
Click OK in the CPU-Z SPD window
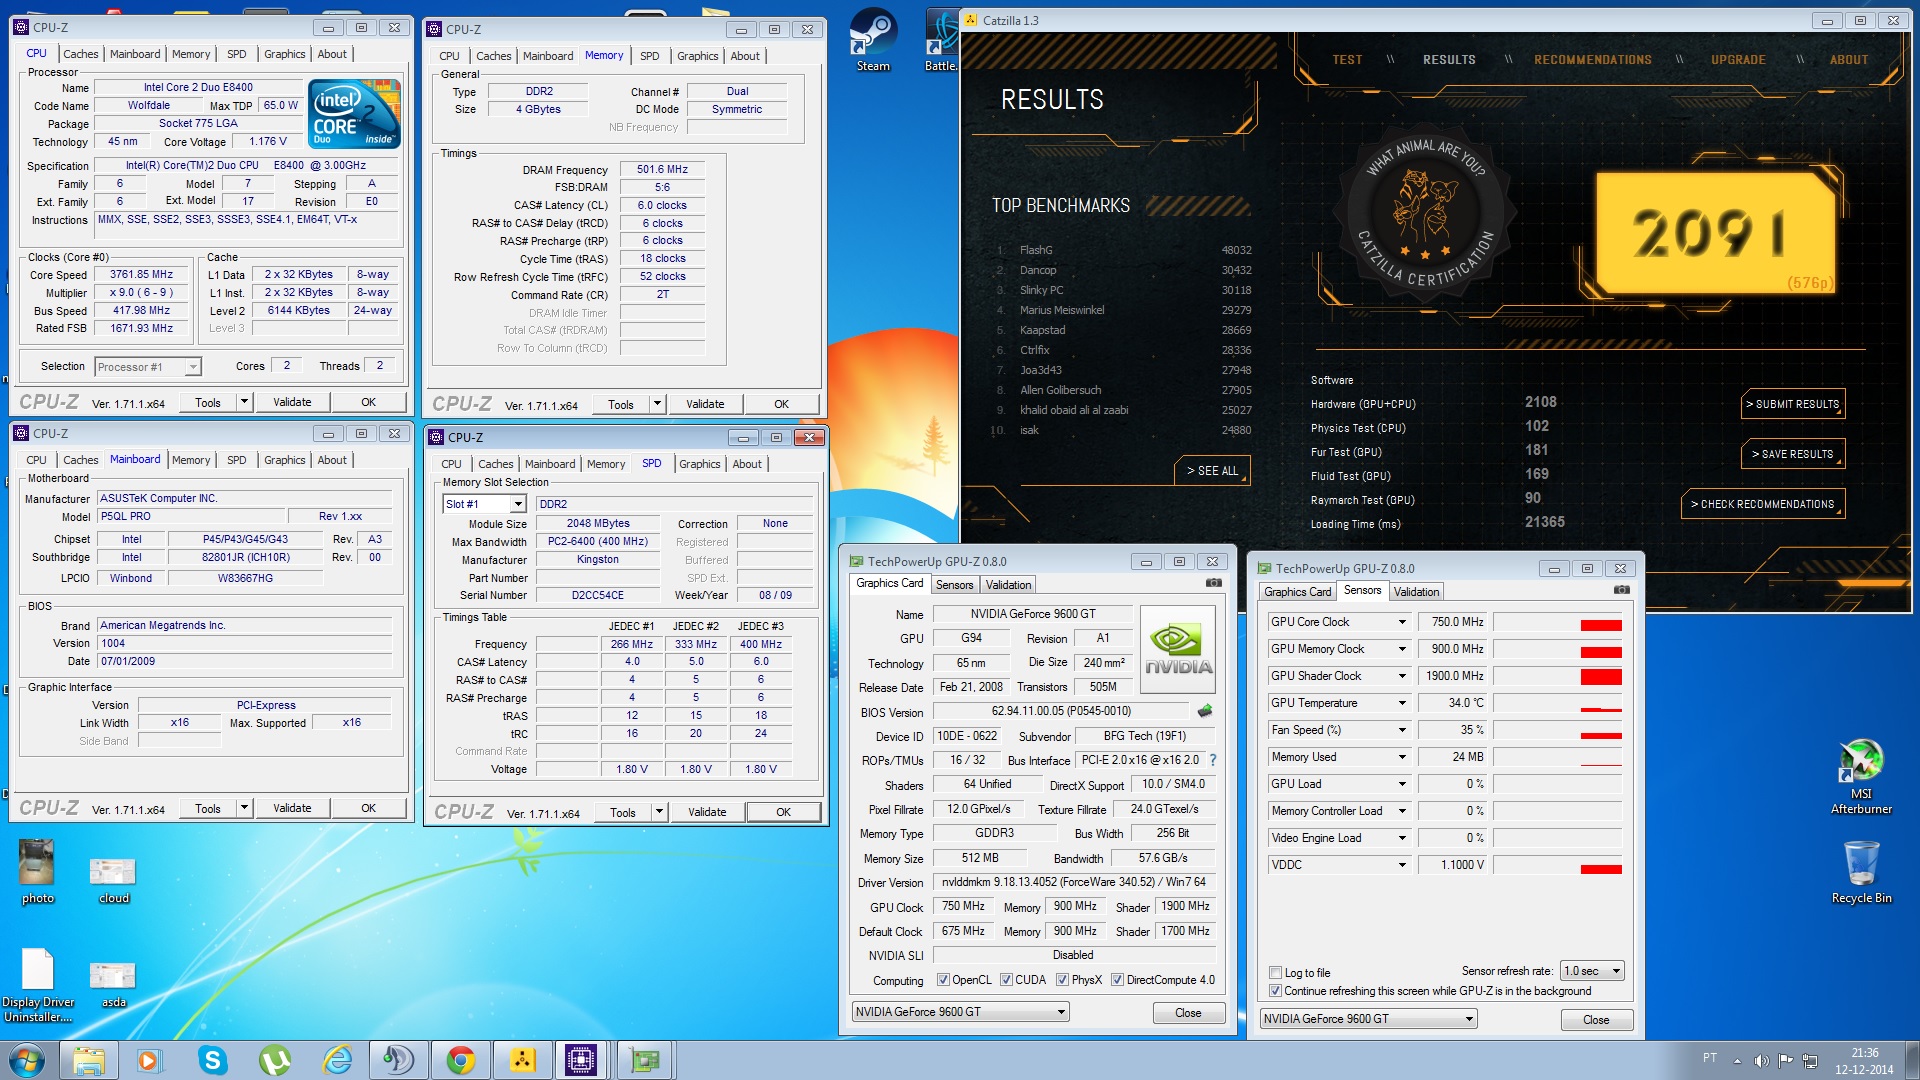pos(783,812)
